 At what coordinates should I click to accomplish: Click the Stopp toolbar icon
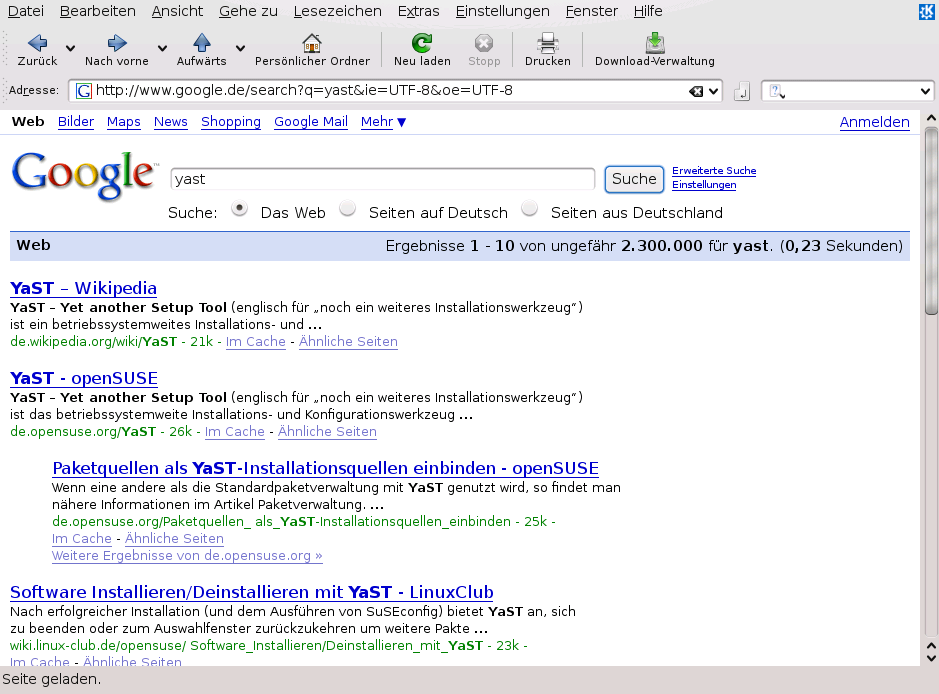coord(484,43)
